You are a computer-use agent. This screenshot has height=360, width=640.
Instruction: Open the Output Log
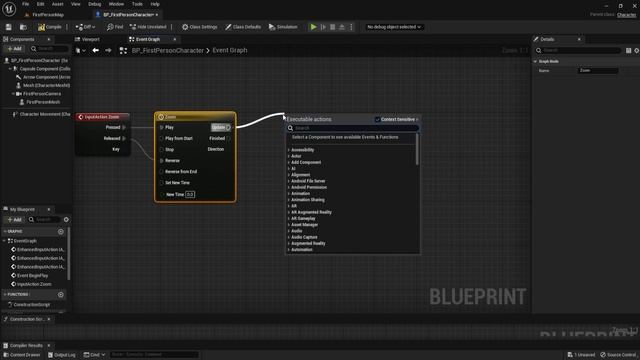pyautogui.click(x=62, y=355)
